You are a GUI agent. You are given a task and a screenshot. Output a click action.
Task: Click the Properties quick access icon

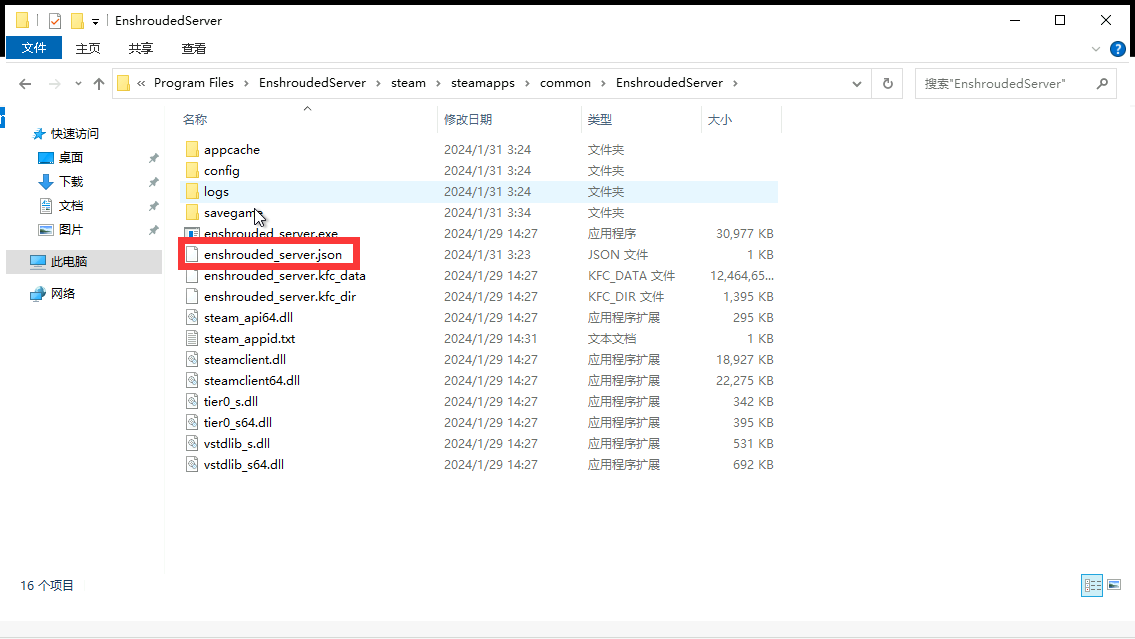(x=55, y=21)
